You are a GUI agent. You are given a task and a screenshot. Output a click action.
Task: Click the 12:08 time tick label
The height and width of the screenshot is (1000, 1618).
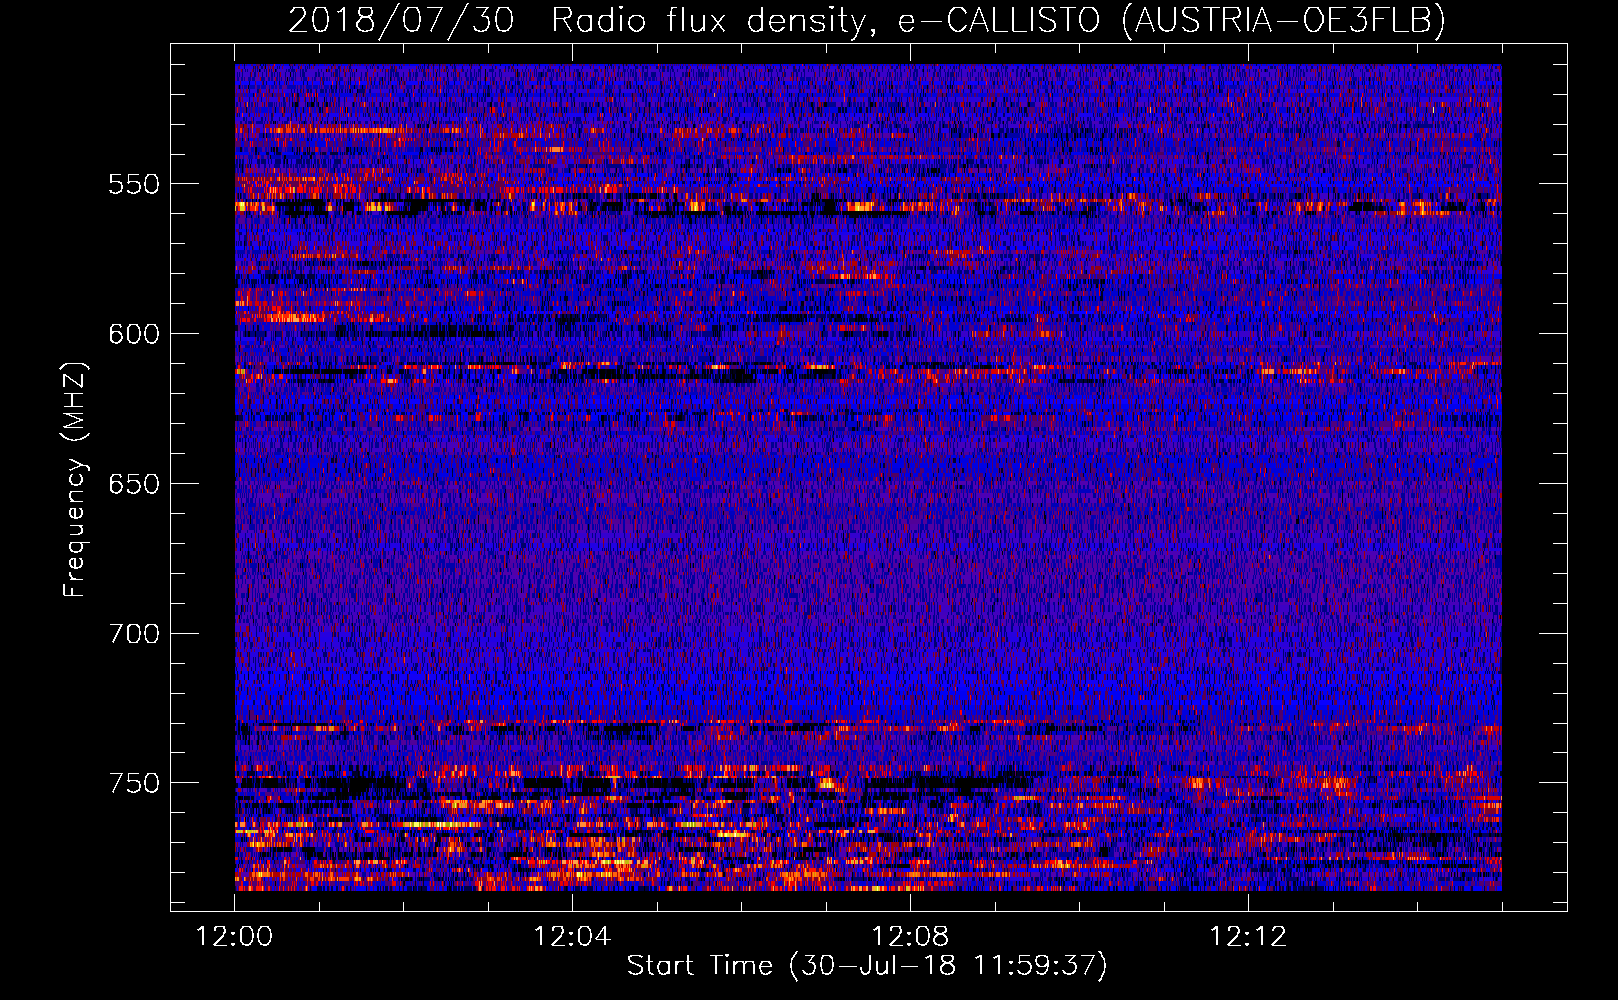pos(910,937)
